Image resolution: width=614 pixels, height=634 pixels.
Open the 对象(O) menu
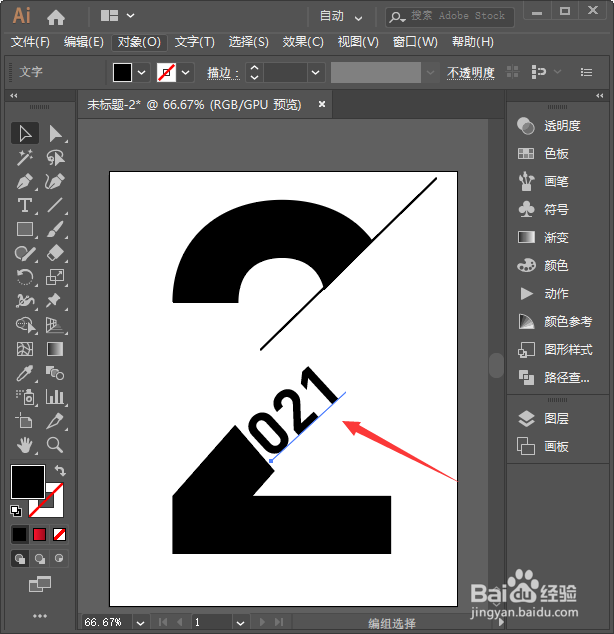click(x=139, y=42)
